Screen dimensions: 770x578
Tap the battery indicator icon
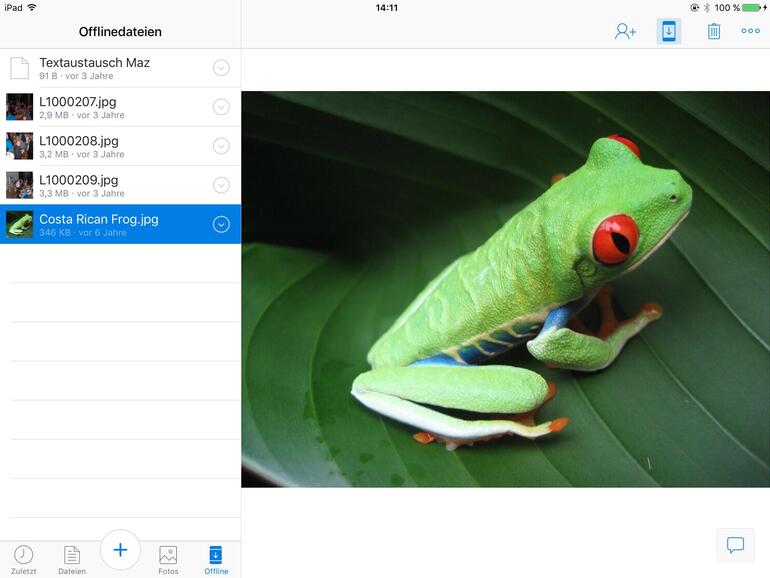(751, 7)
